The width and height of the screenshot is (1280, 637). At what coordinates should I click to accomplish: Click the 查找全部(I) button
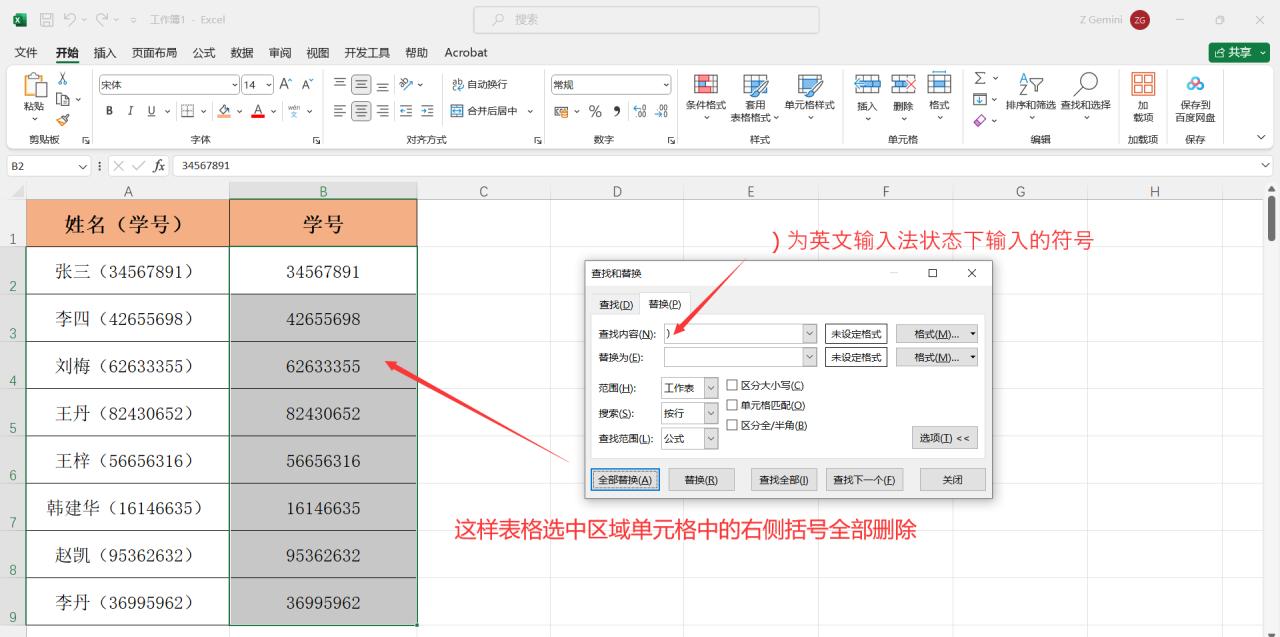[784, 480]
